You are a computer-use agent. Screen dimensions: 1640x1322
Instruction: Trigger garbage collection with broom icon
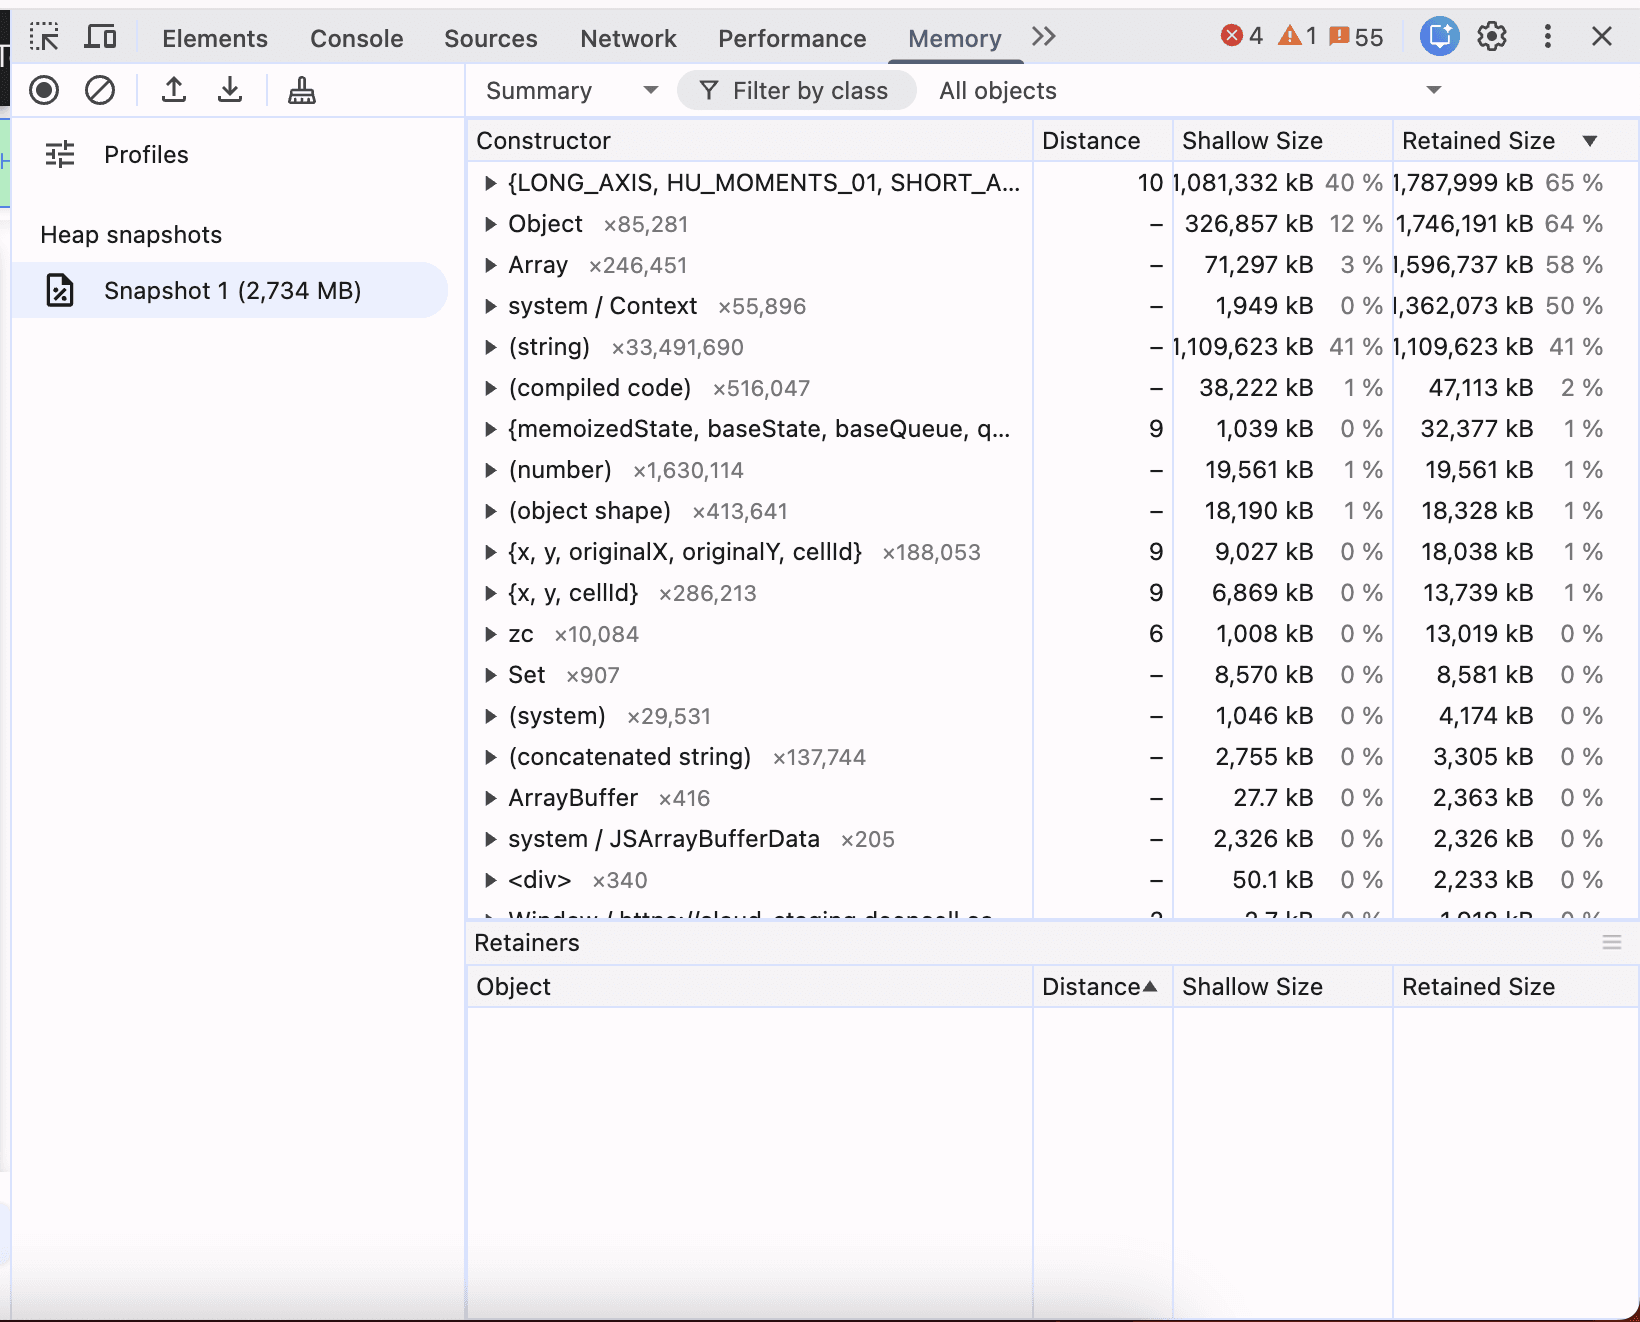pyautogui.click(x=301, y=90)
